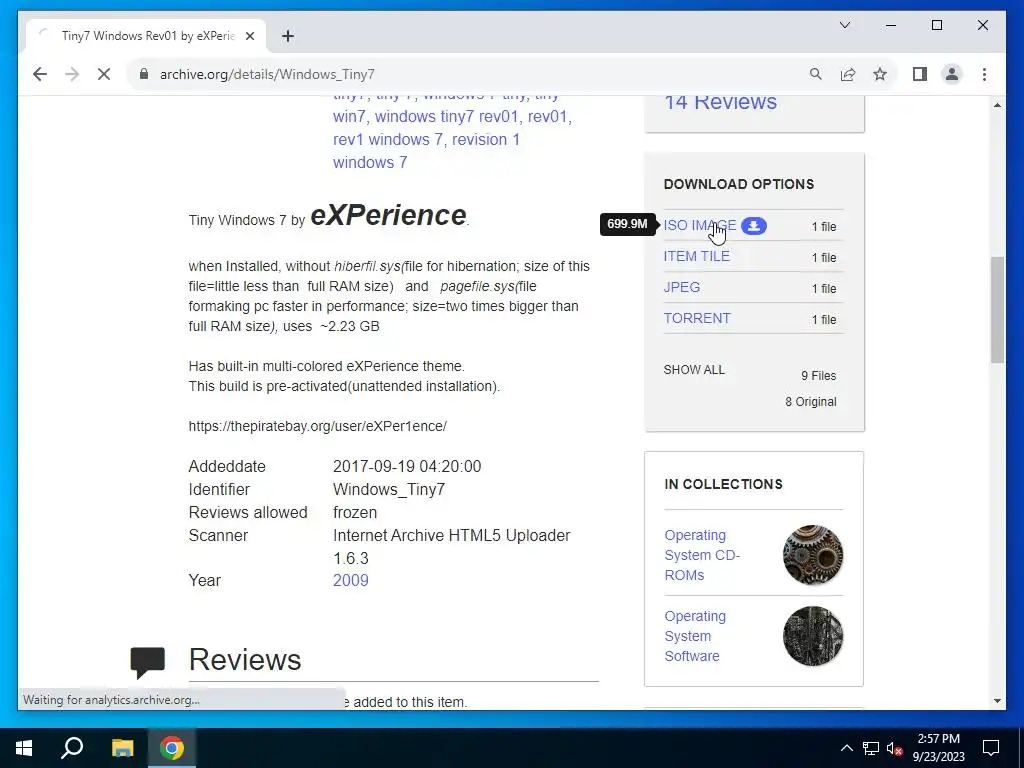Screen dimensions: 1024x768
Task: Show hidden tray icons chevron
Action: click(846, 748)
